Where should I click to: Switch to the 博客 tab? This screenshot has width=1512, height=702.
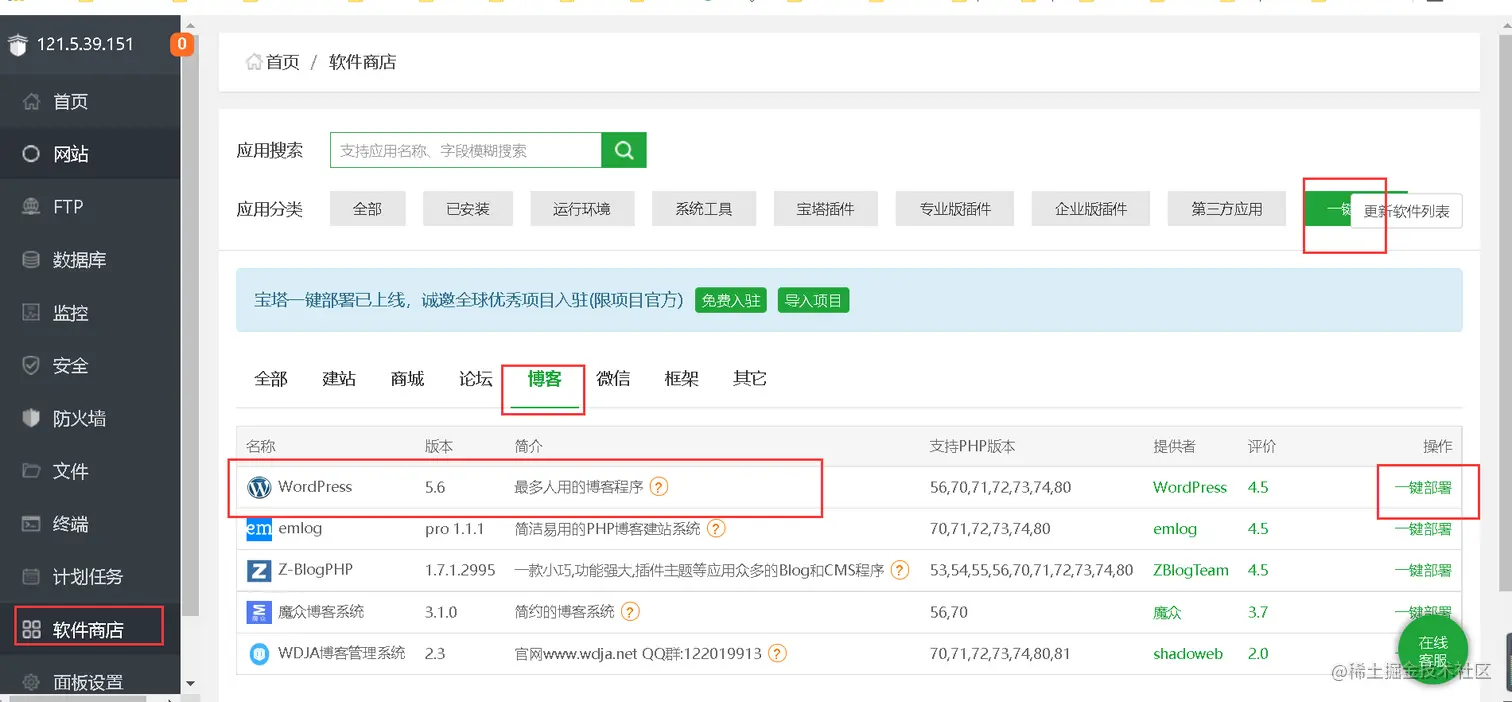point(545,379)
